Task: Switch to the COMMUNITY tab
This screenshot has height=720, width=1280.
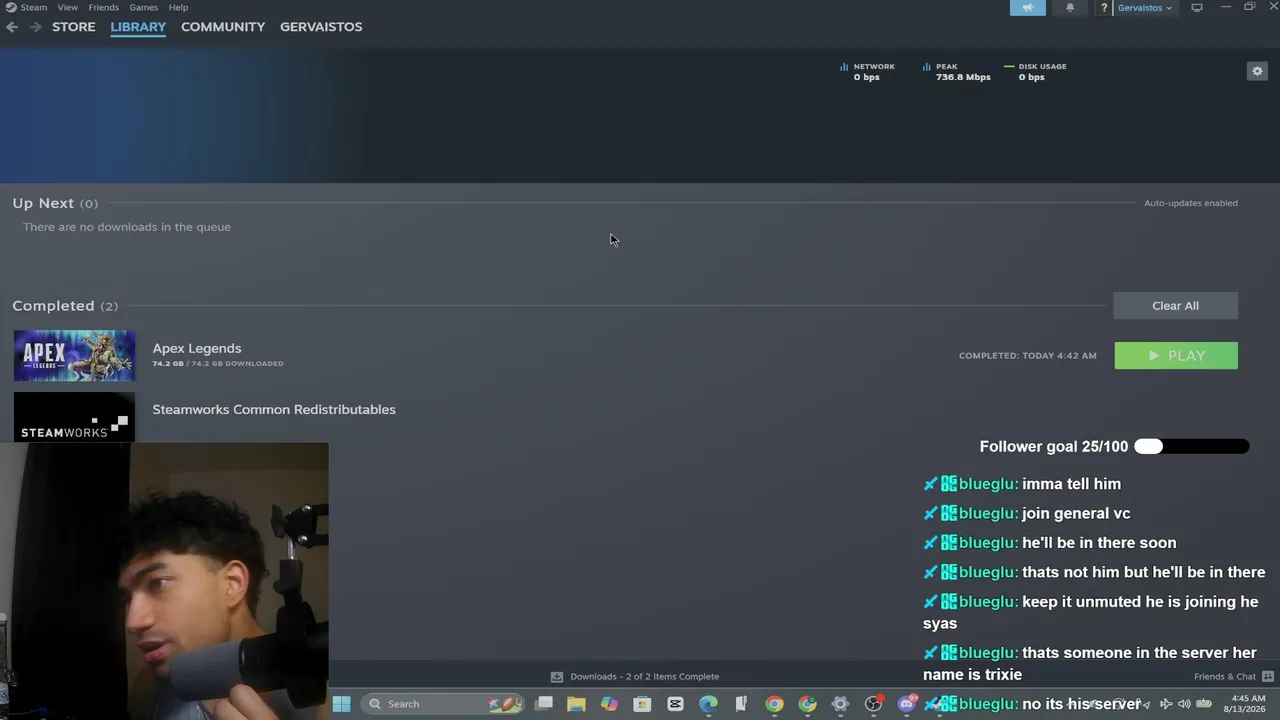Action: pos(223,27)
